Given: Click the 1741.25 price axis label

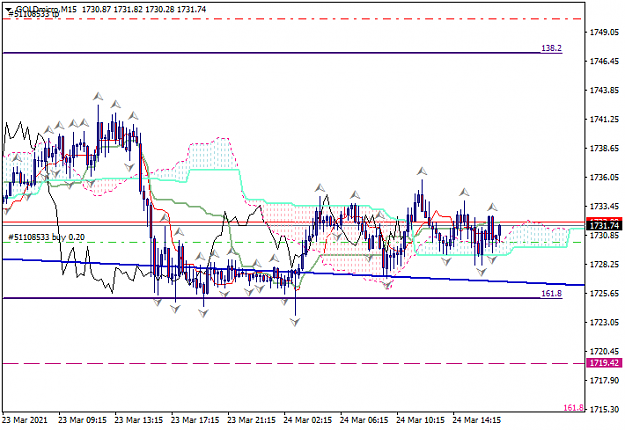Looking at the screenshot, I should tap(604, 119).
